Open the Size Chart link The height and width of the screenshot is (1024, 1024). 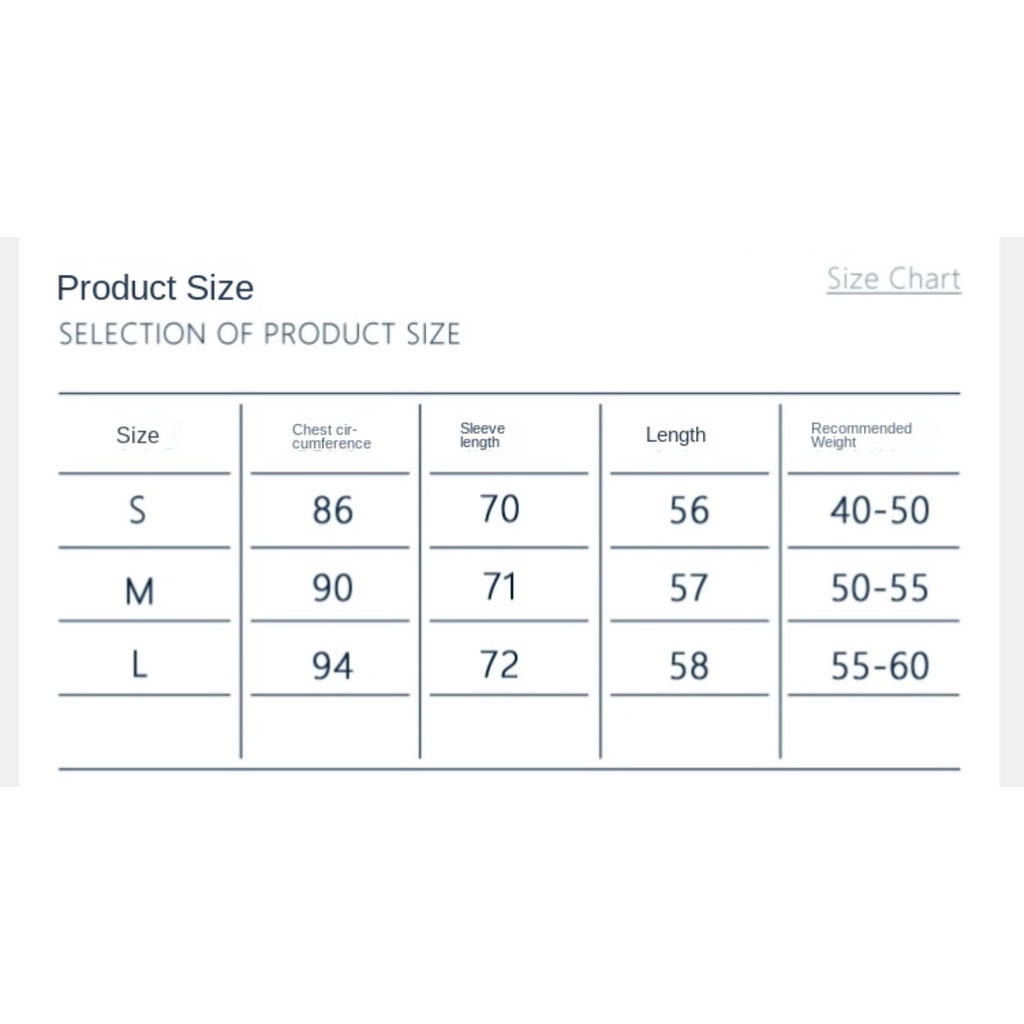point(893,279)
